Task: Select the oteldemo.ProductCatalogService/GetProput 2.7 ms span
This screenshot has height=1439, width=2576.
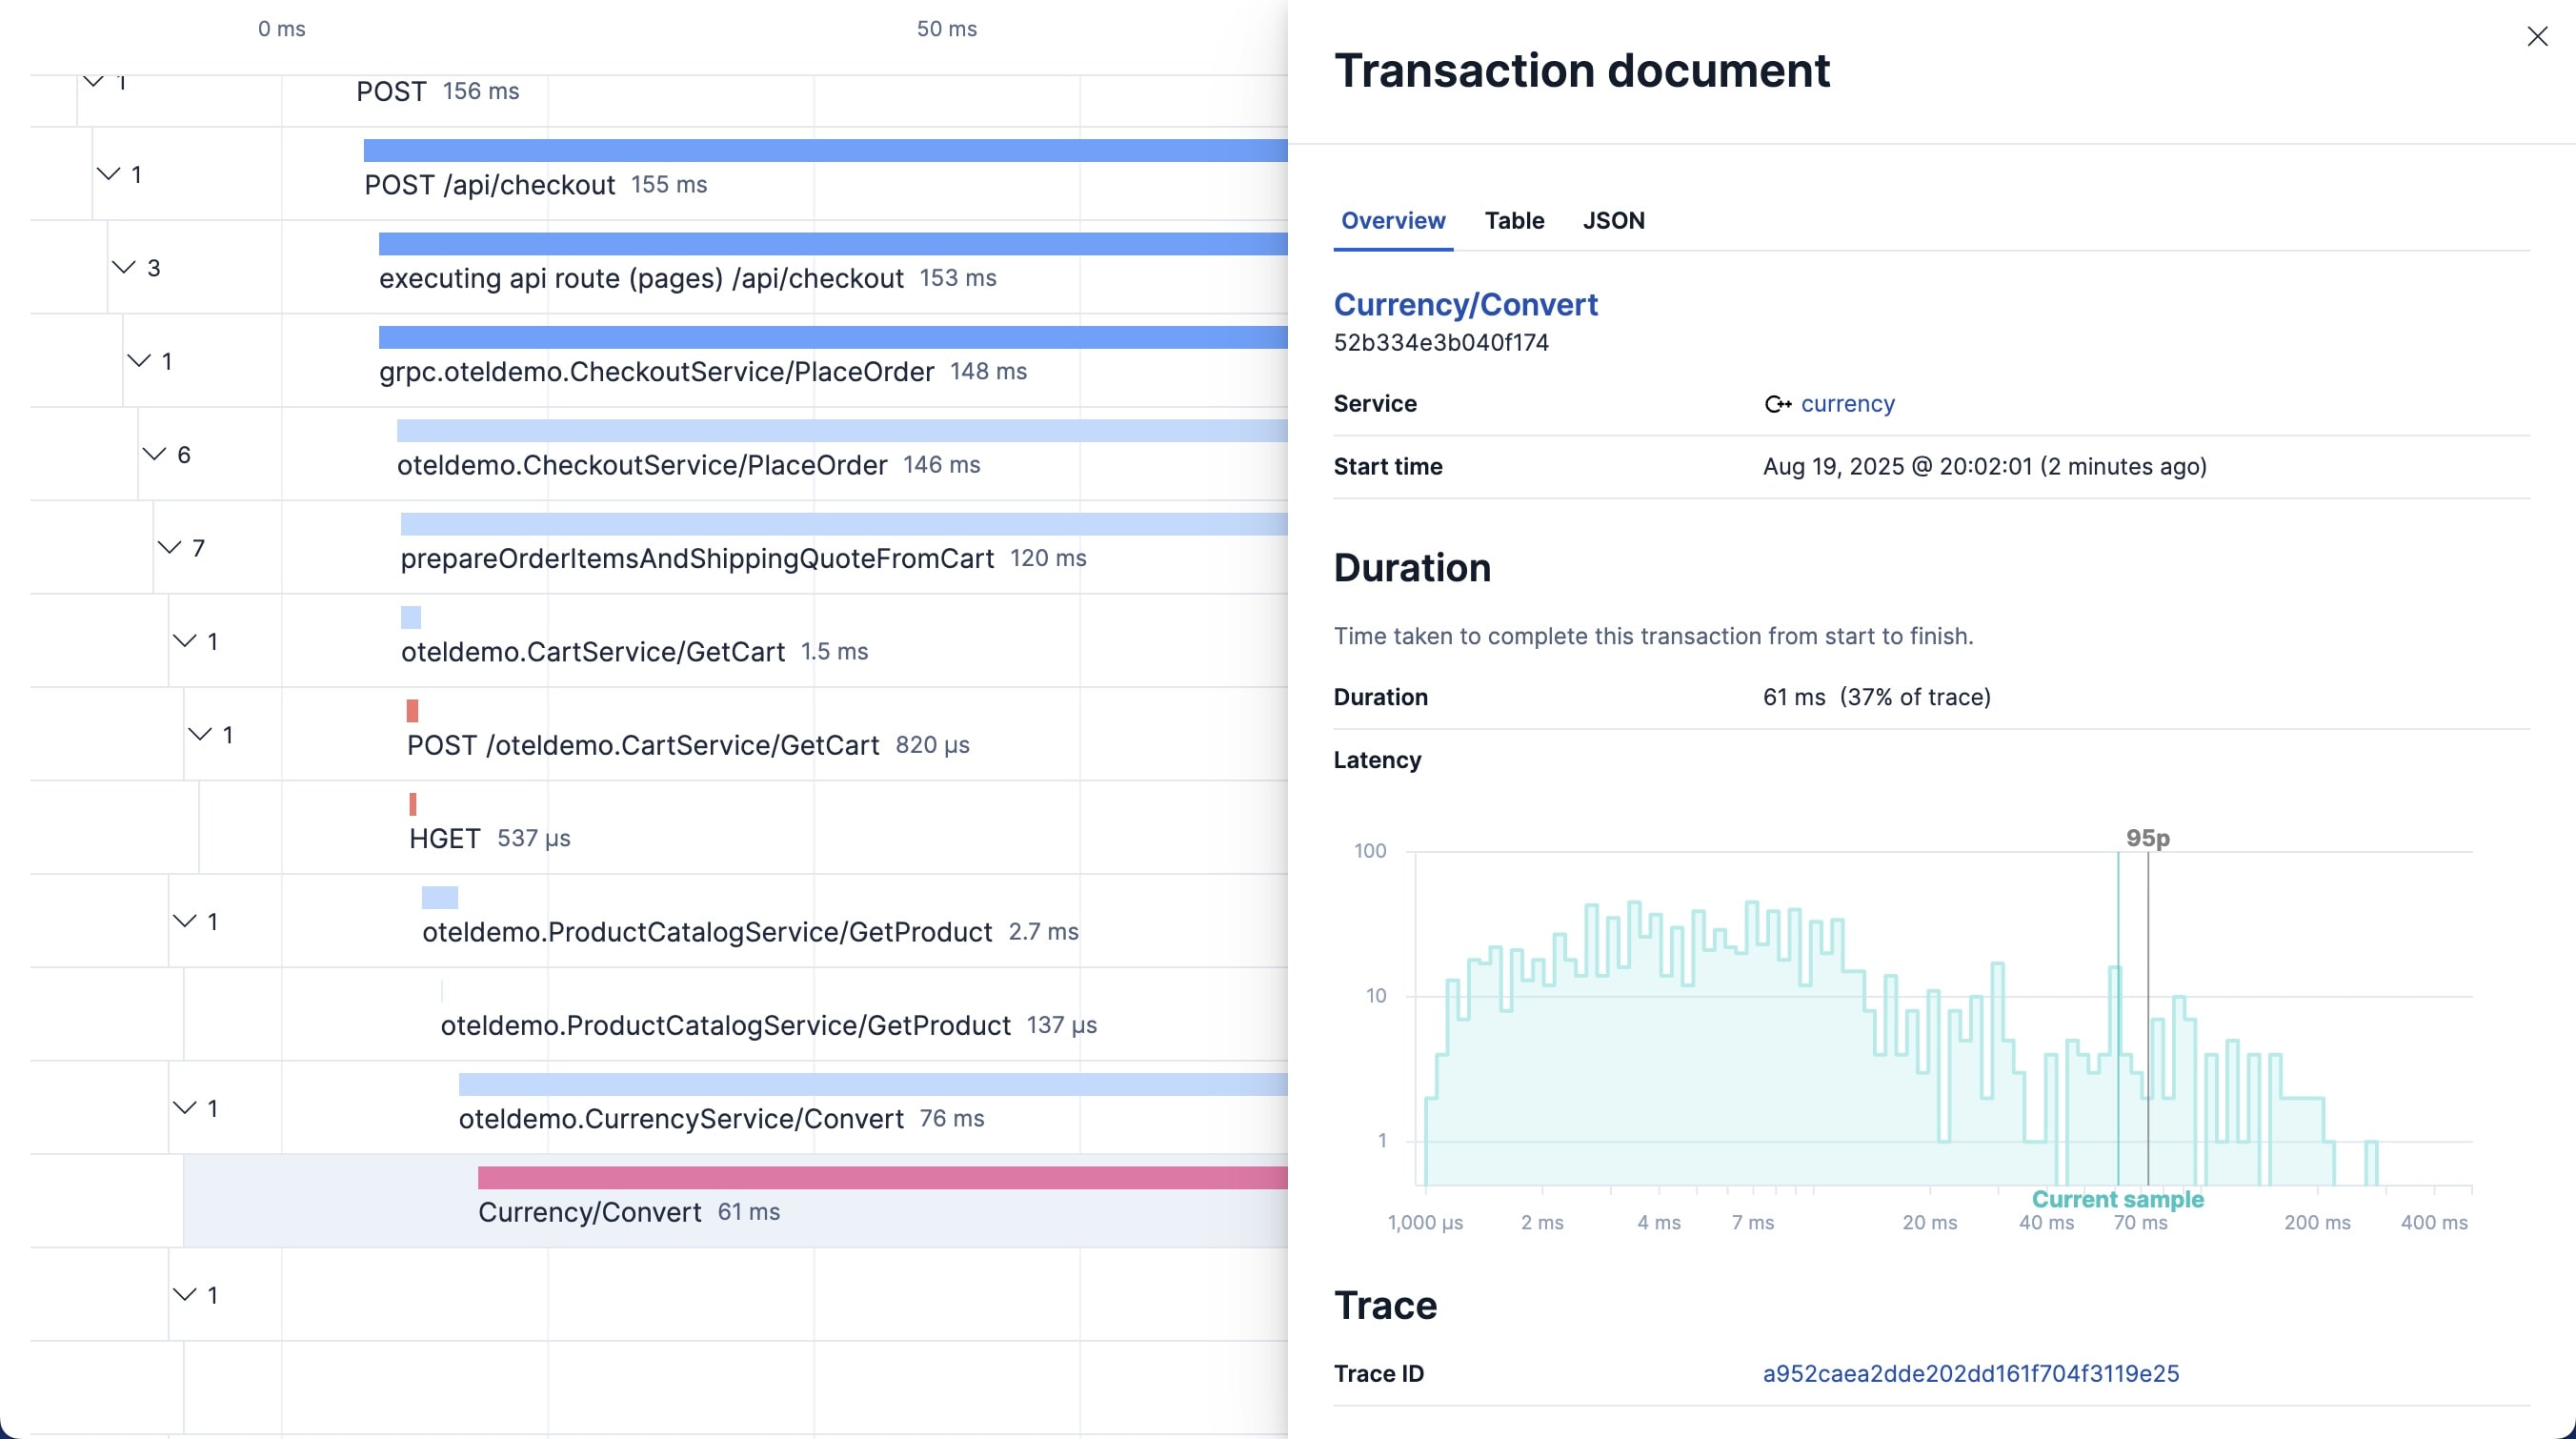Action: (707, 932)
